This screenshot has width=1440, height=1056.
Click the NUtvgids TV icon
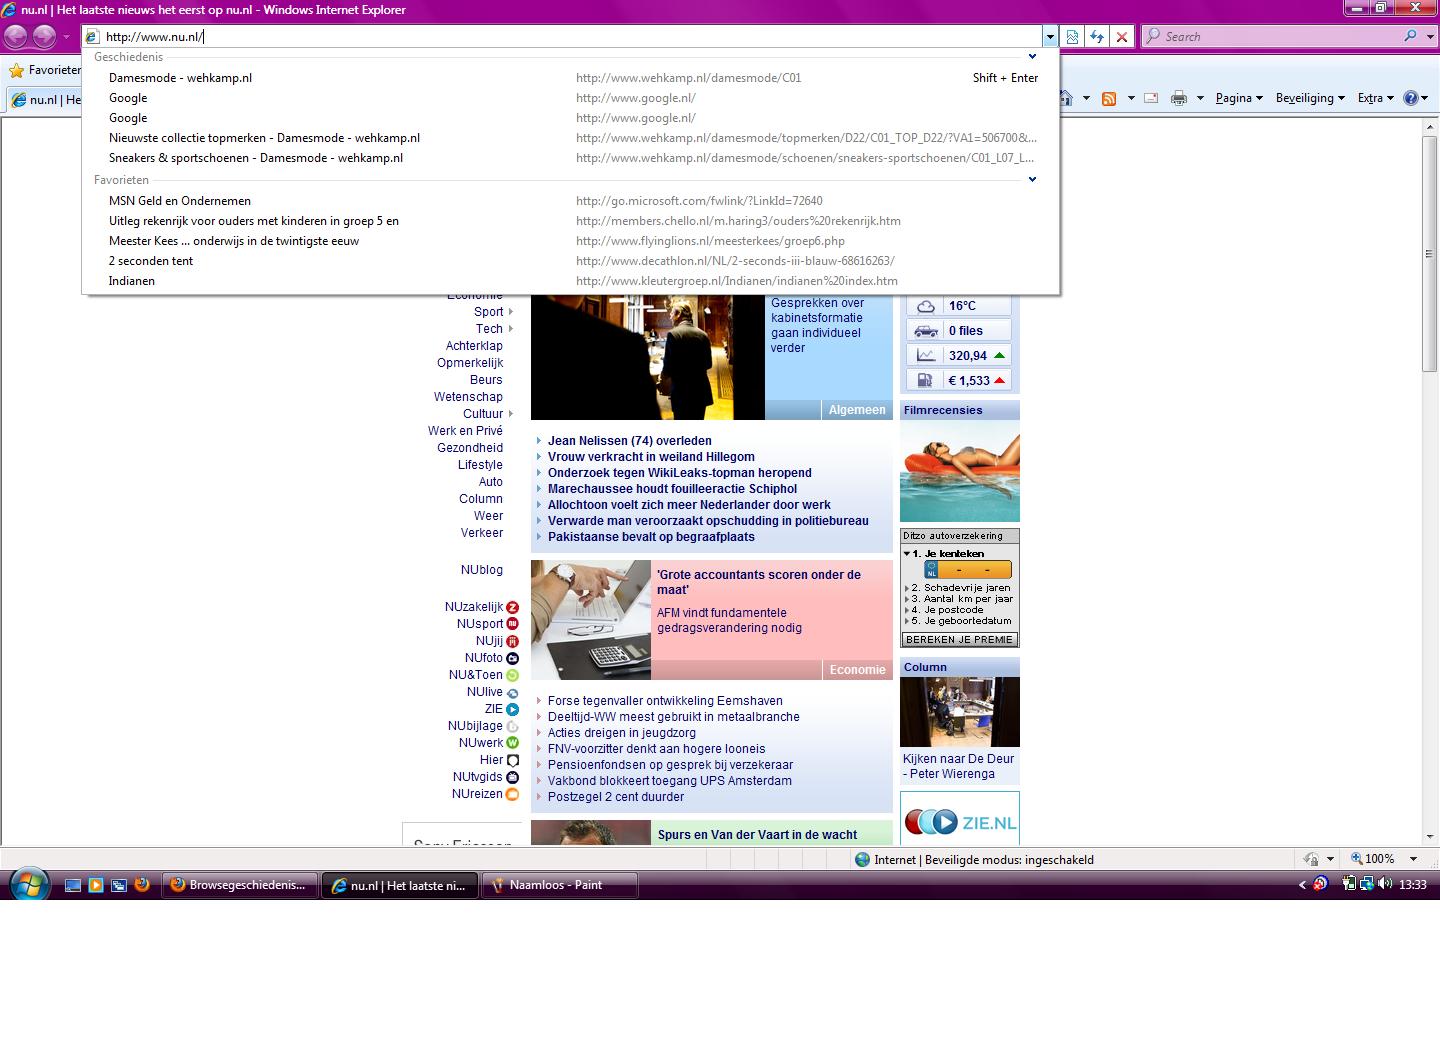513,777
